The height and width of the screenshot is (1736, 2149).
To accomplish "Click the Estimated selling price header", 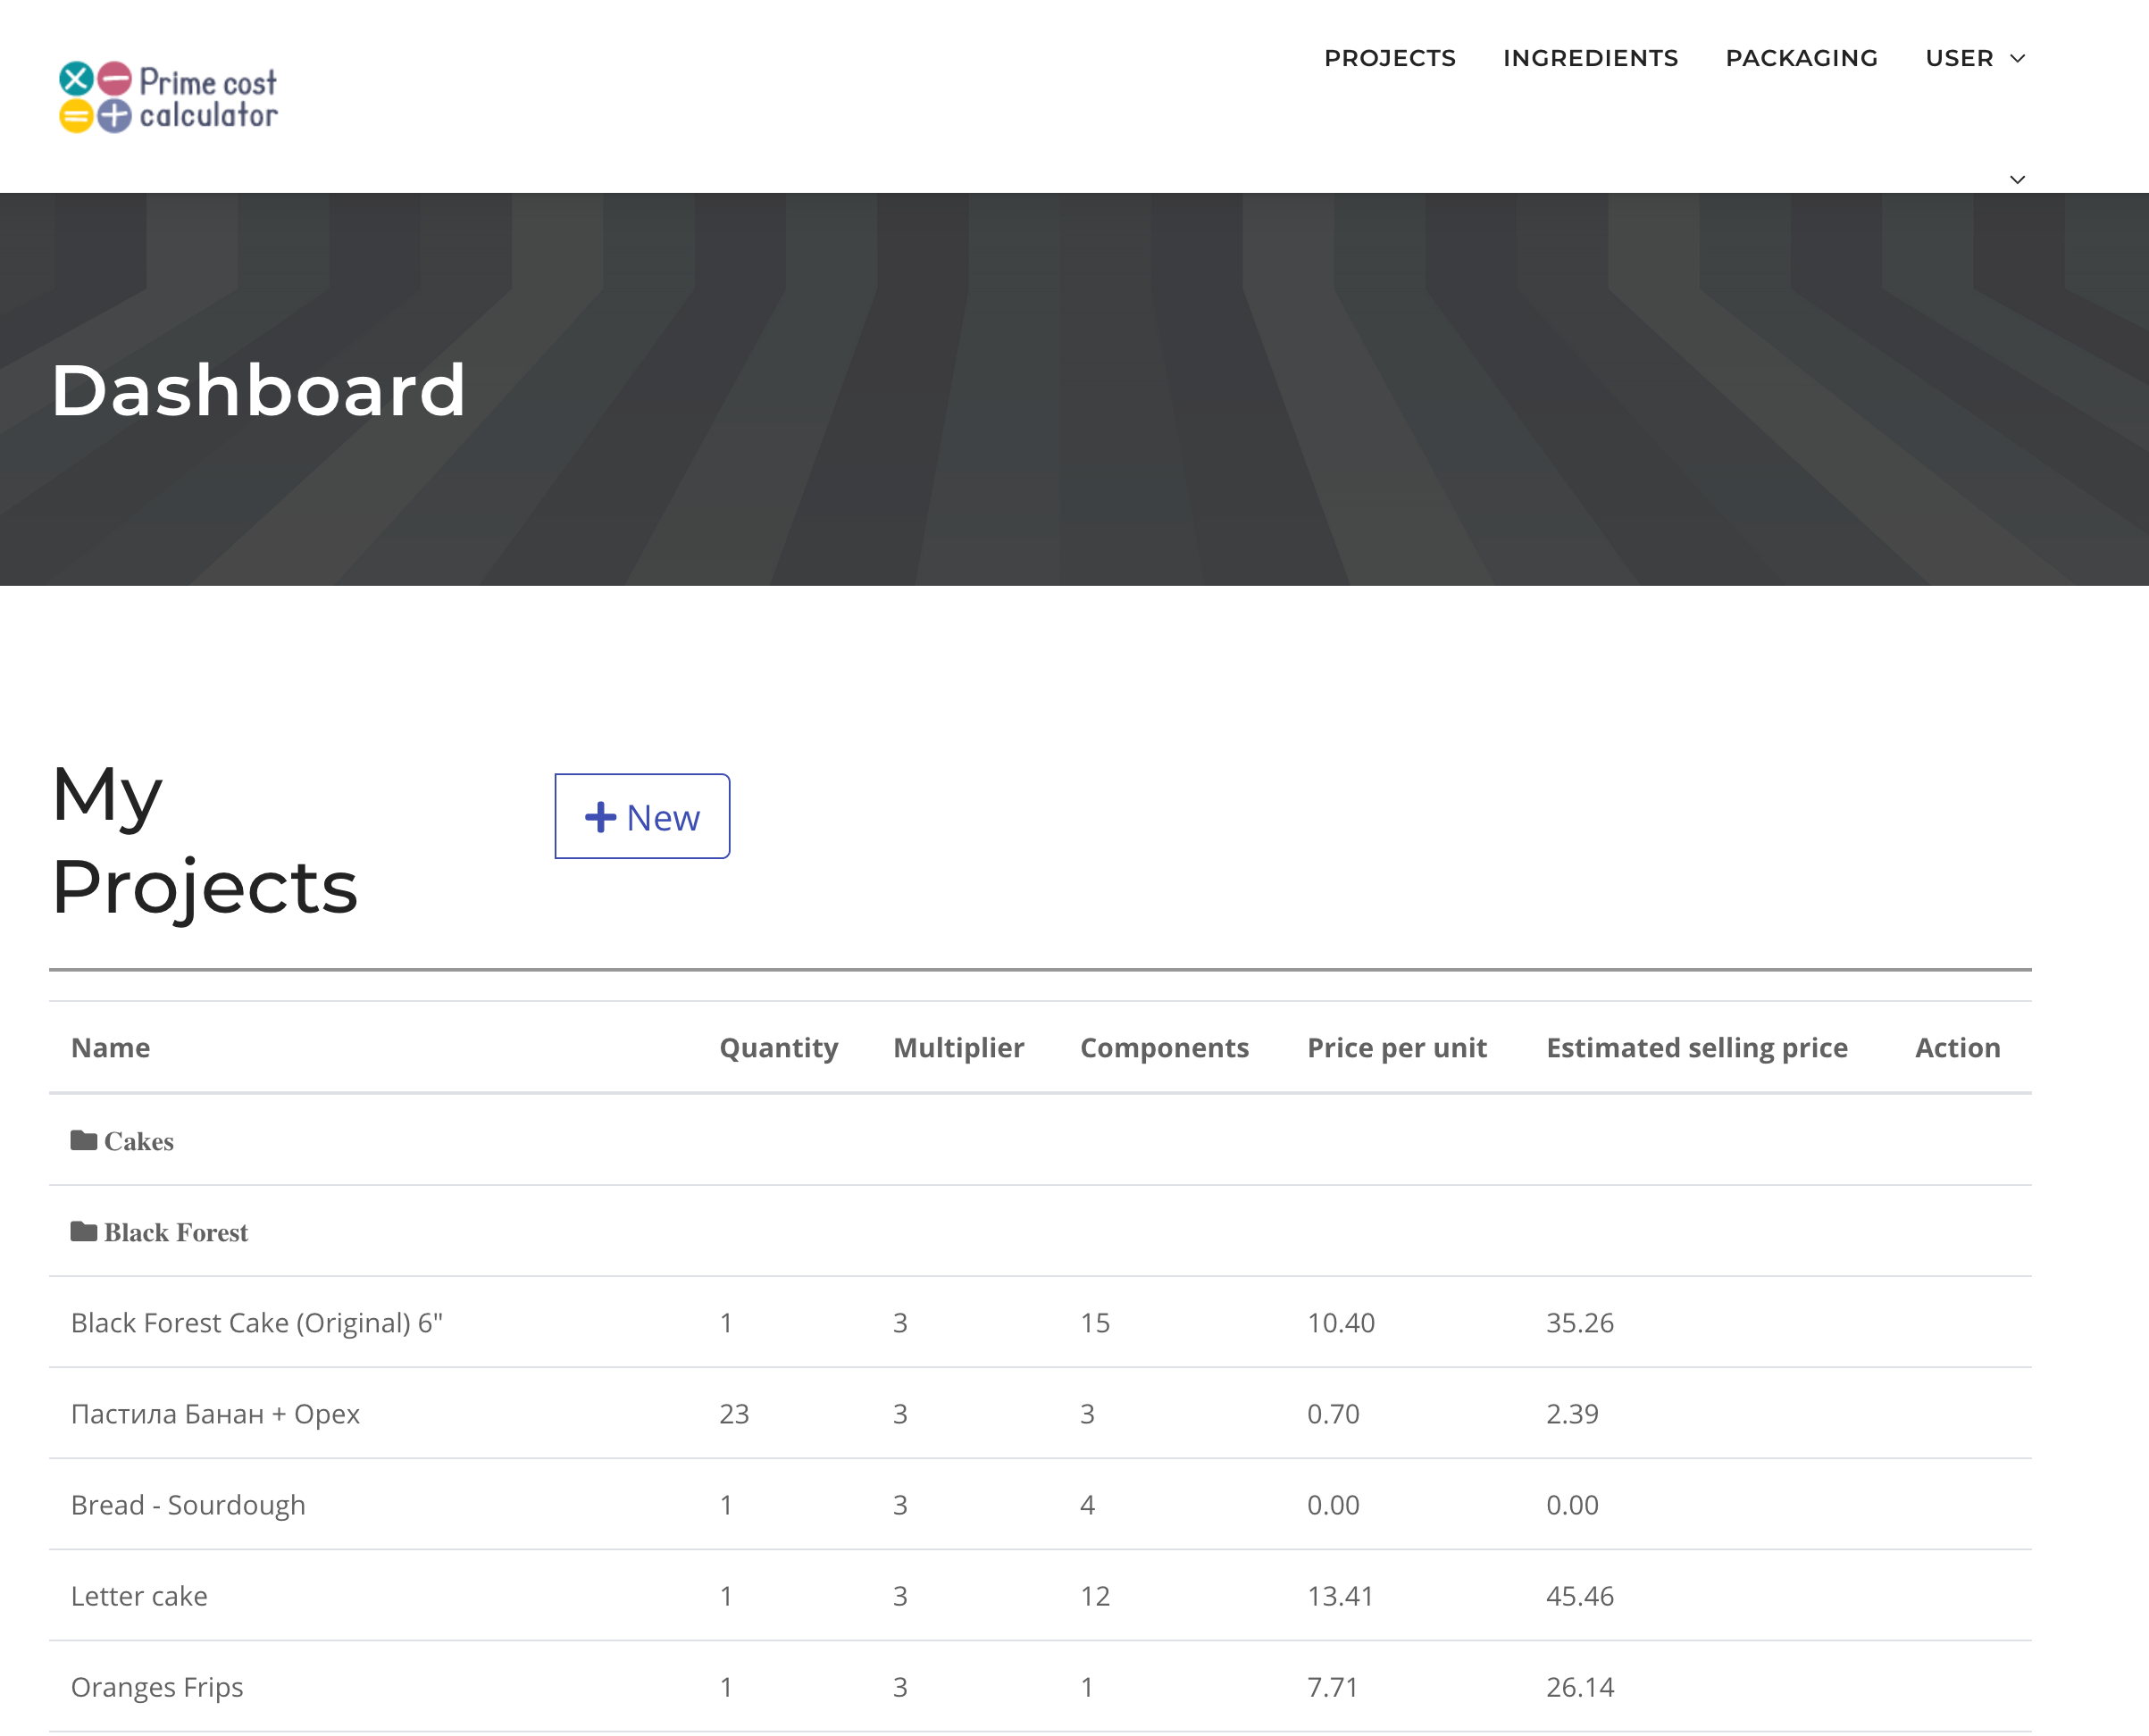I will click(x=1696, y=1048).
